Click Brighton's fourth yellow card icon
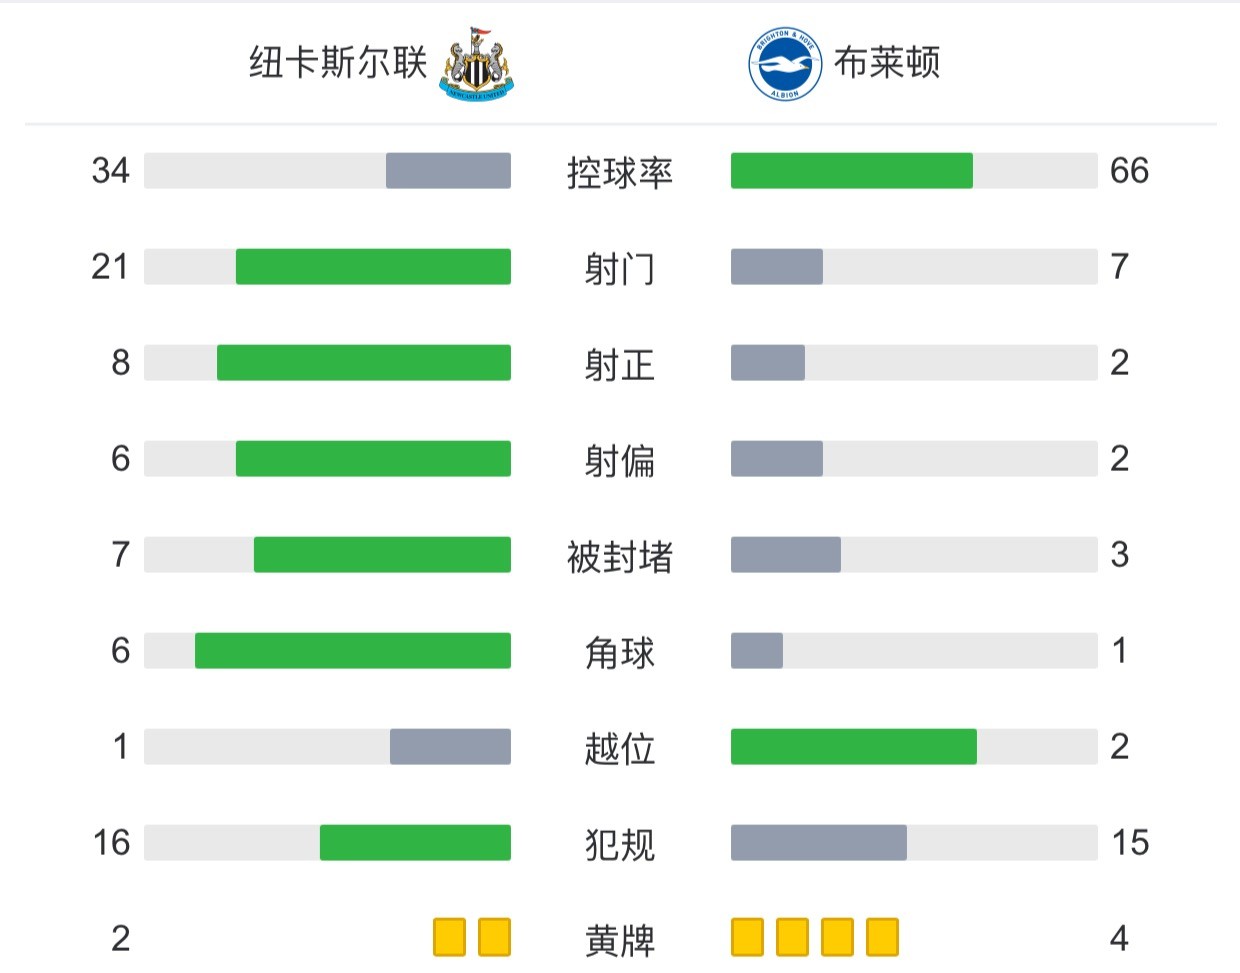 pyautogui.click(x=882, y=938)
